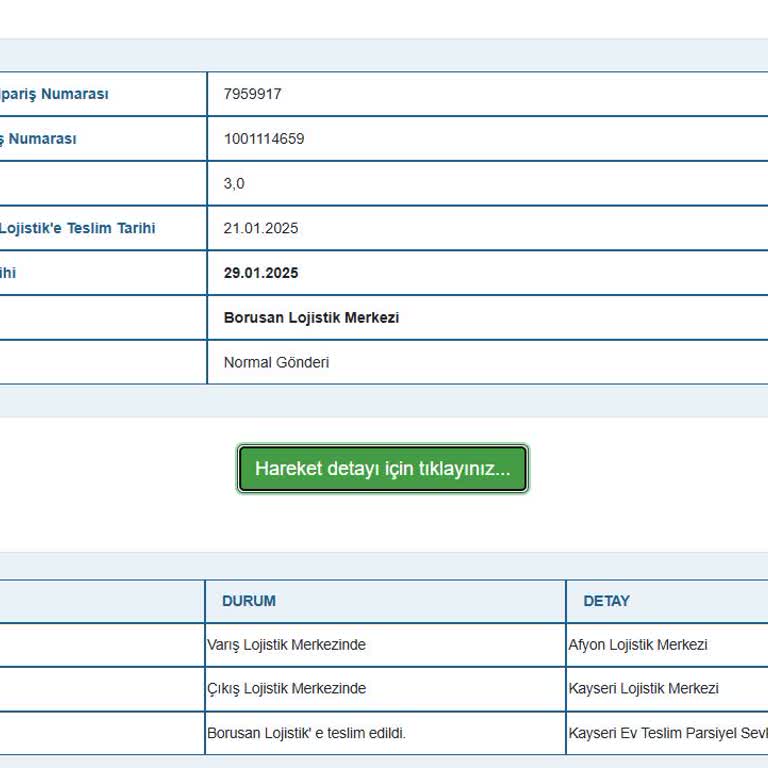Click the Normal Gönderi value
This screenshot has height=768, width=768.
276,362
